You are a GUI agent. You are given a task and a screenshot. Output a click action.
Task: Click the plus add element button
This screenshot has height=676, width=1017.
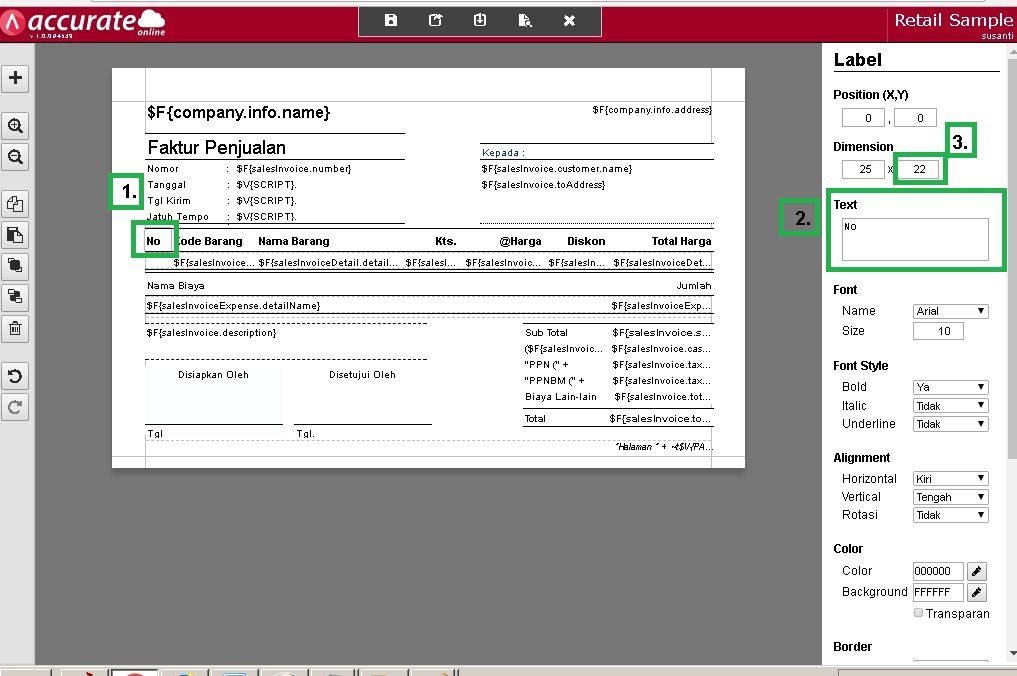click(x=16, y=78)
